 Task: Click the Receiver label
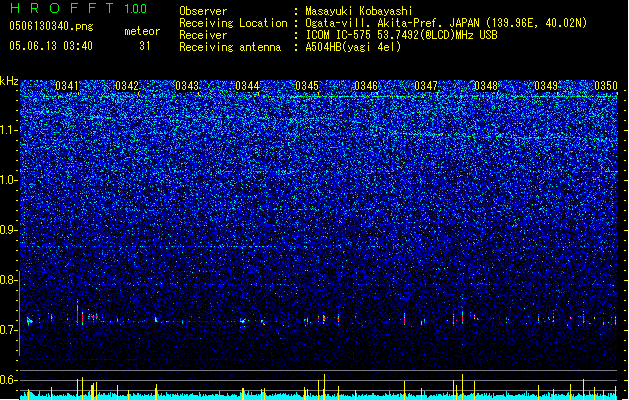point(203,35)
